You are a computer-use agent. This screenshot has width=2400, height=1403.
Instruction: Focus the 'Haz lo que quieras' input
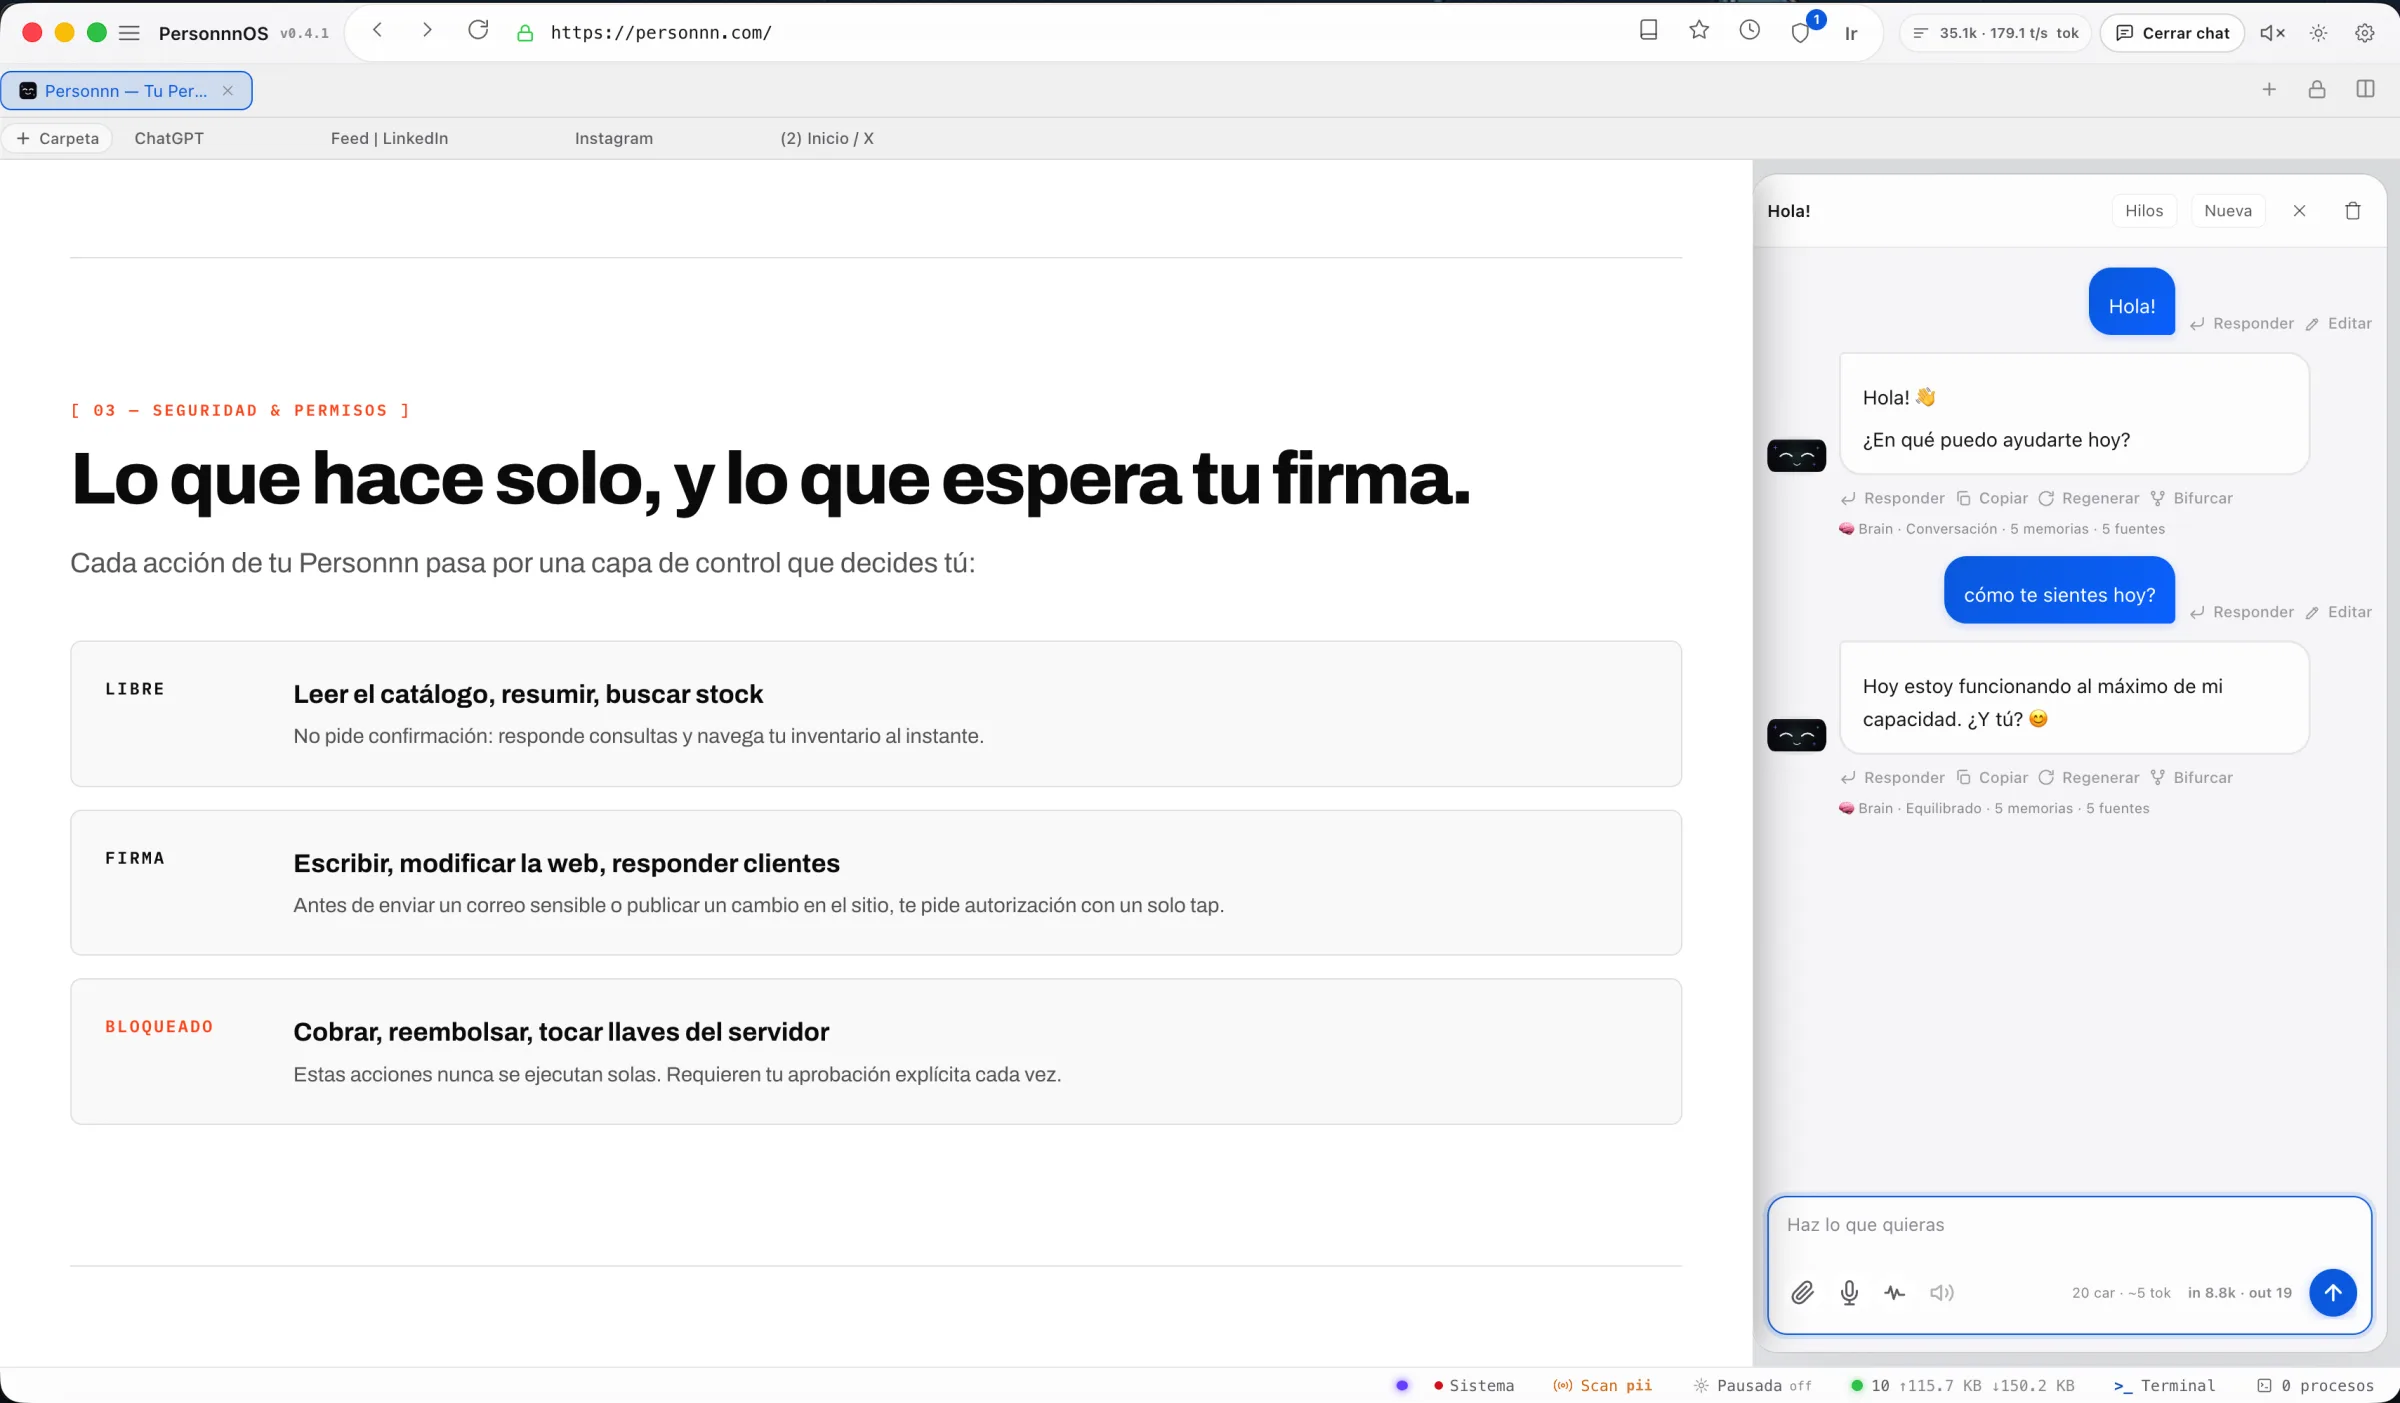pos(2069,1226)
